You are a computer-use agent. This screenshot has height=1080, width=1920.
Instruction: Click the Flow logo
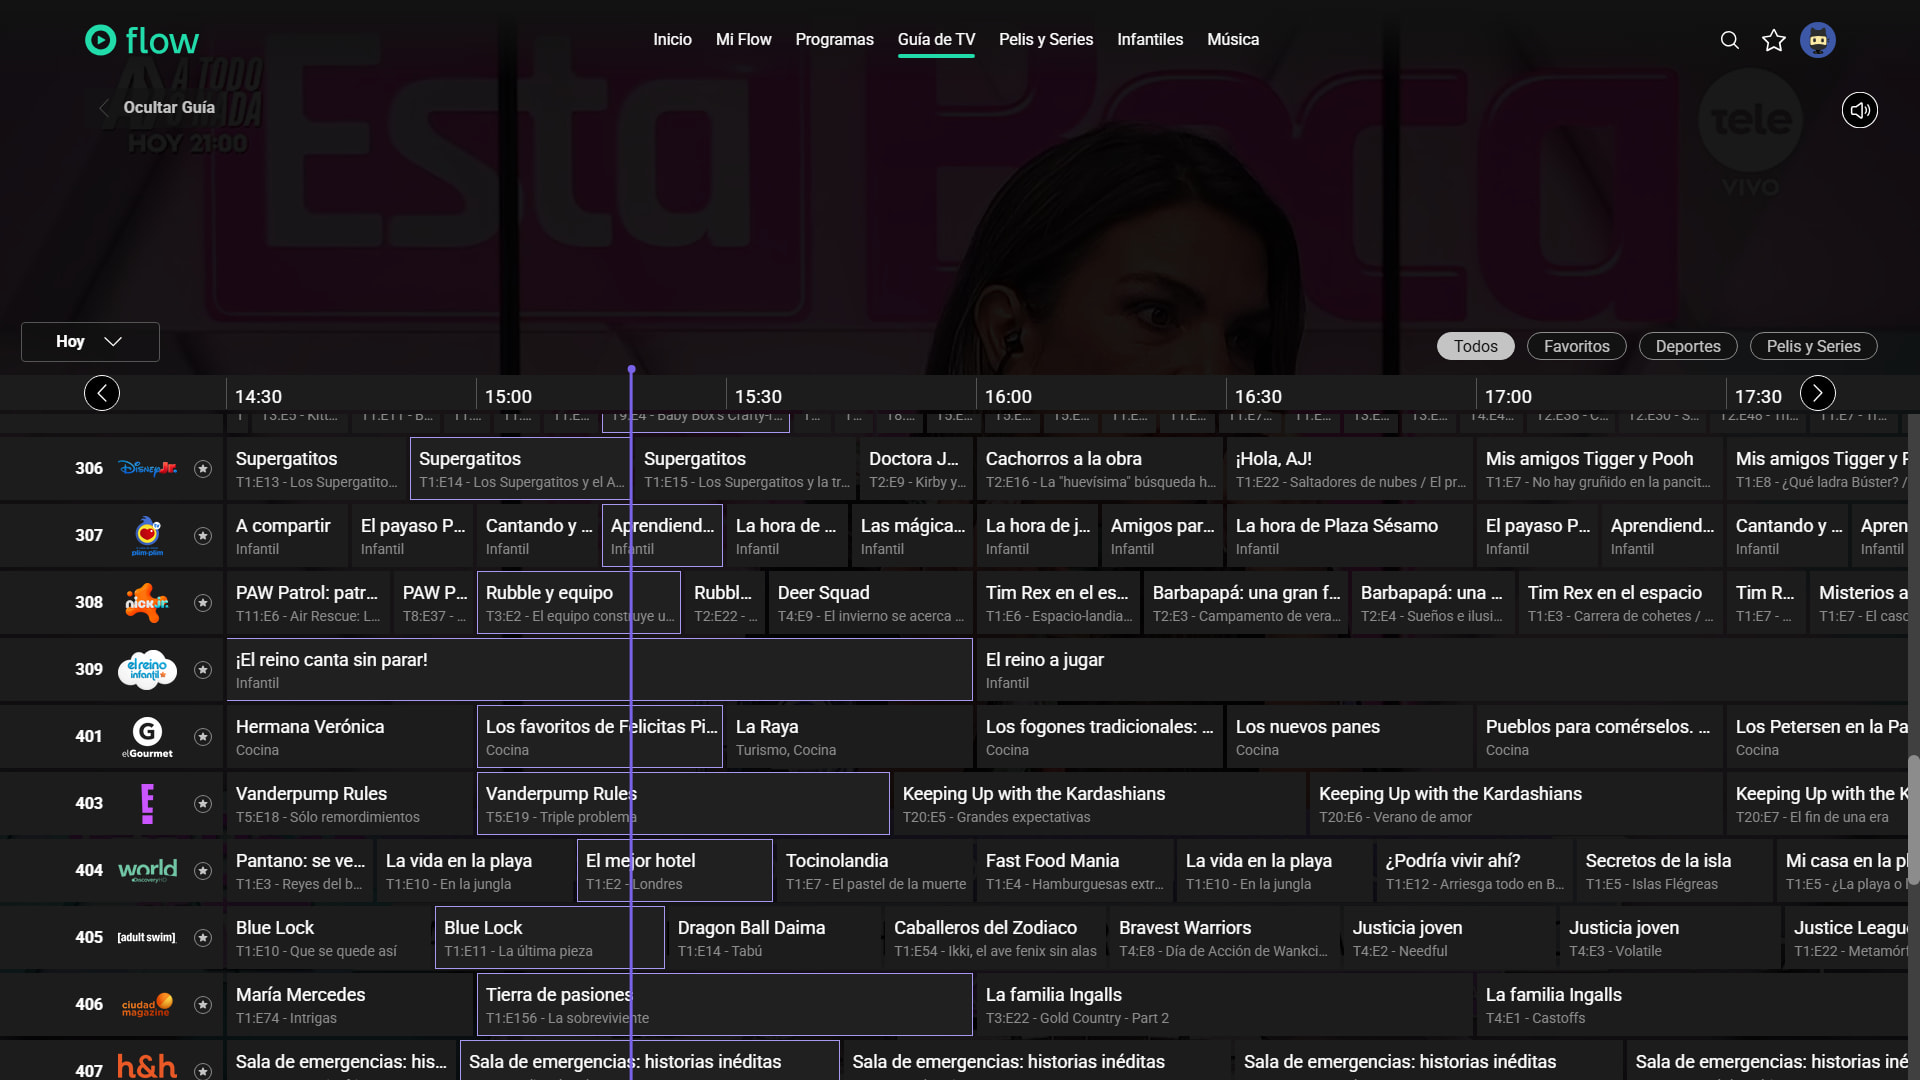pos(142,40)
